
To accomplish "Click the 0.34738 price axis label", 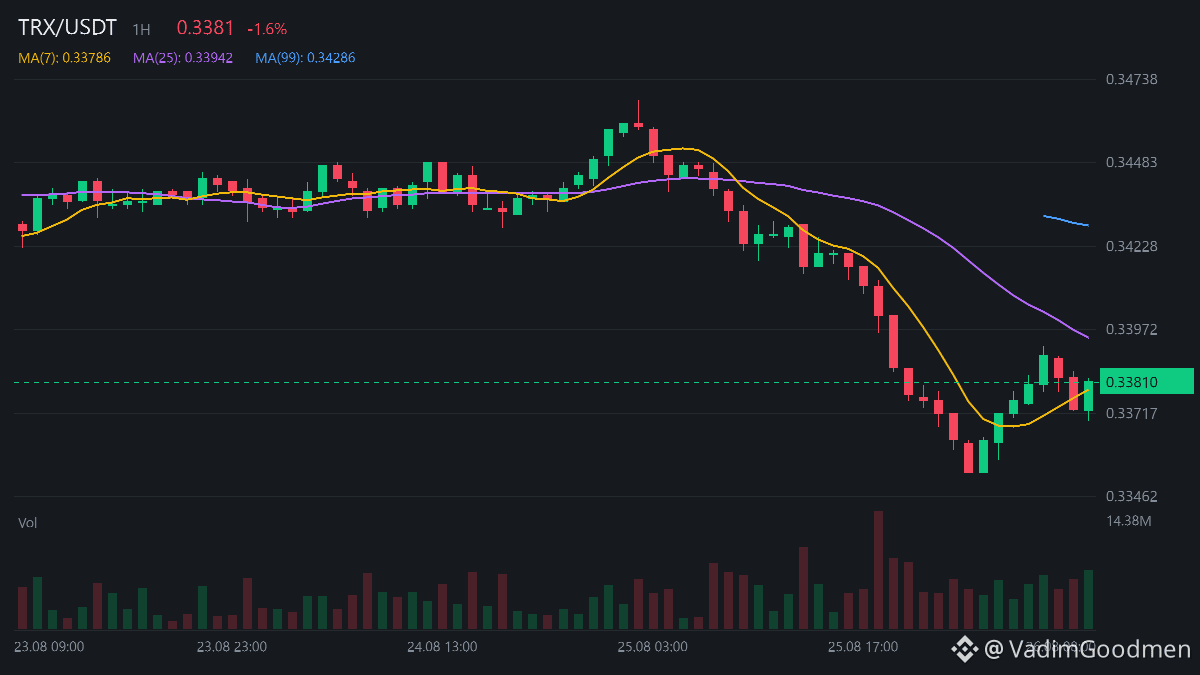I will pos(1131,79).
